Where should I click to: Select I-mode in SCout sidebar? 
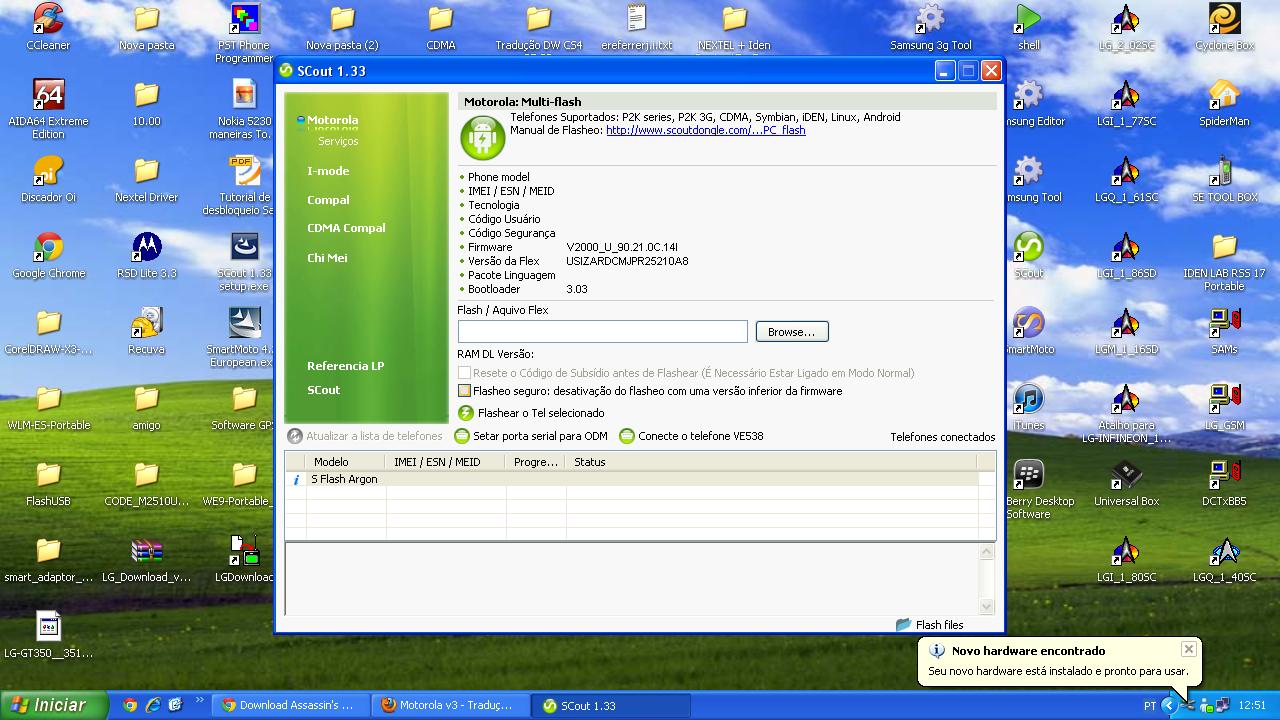click(328, 171)
